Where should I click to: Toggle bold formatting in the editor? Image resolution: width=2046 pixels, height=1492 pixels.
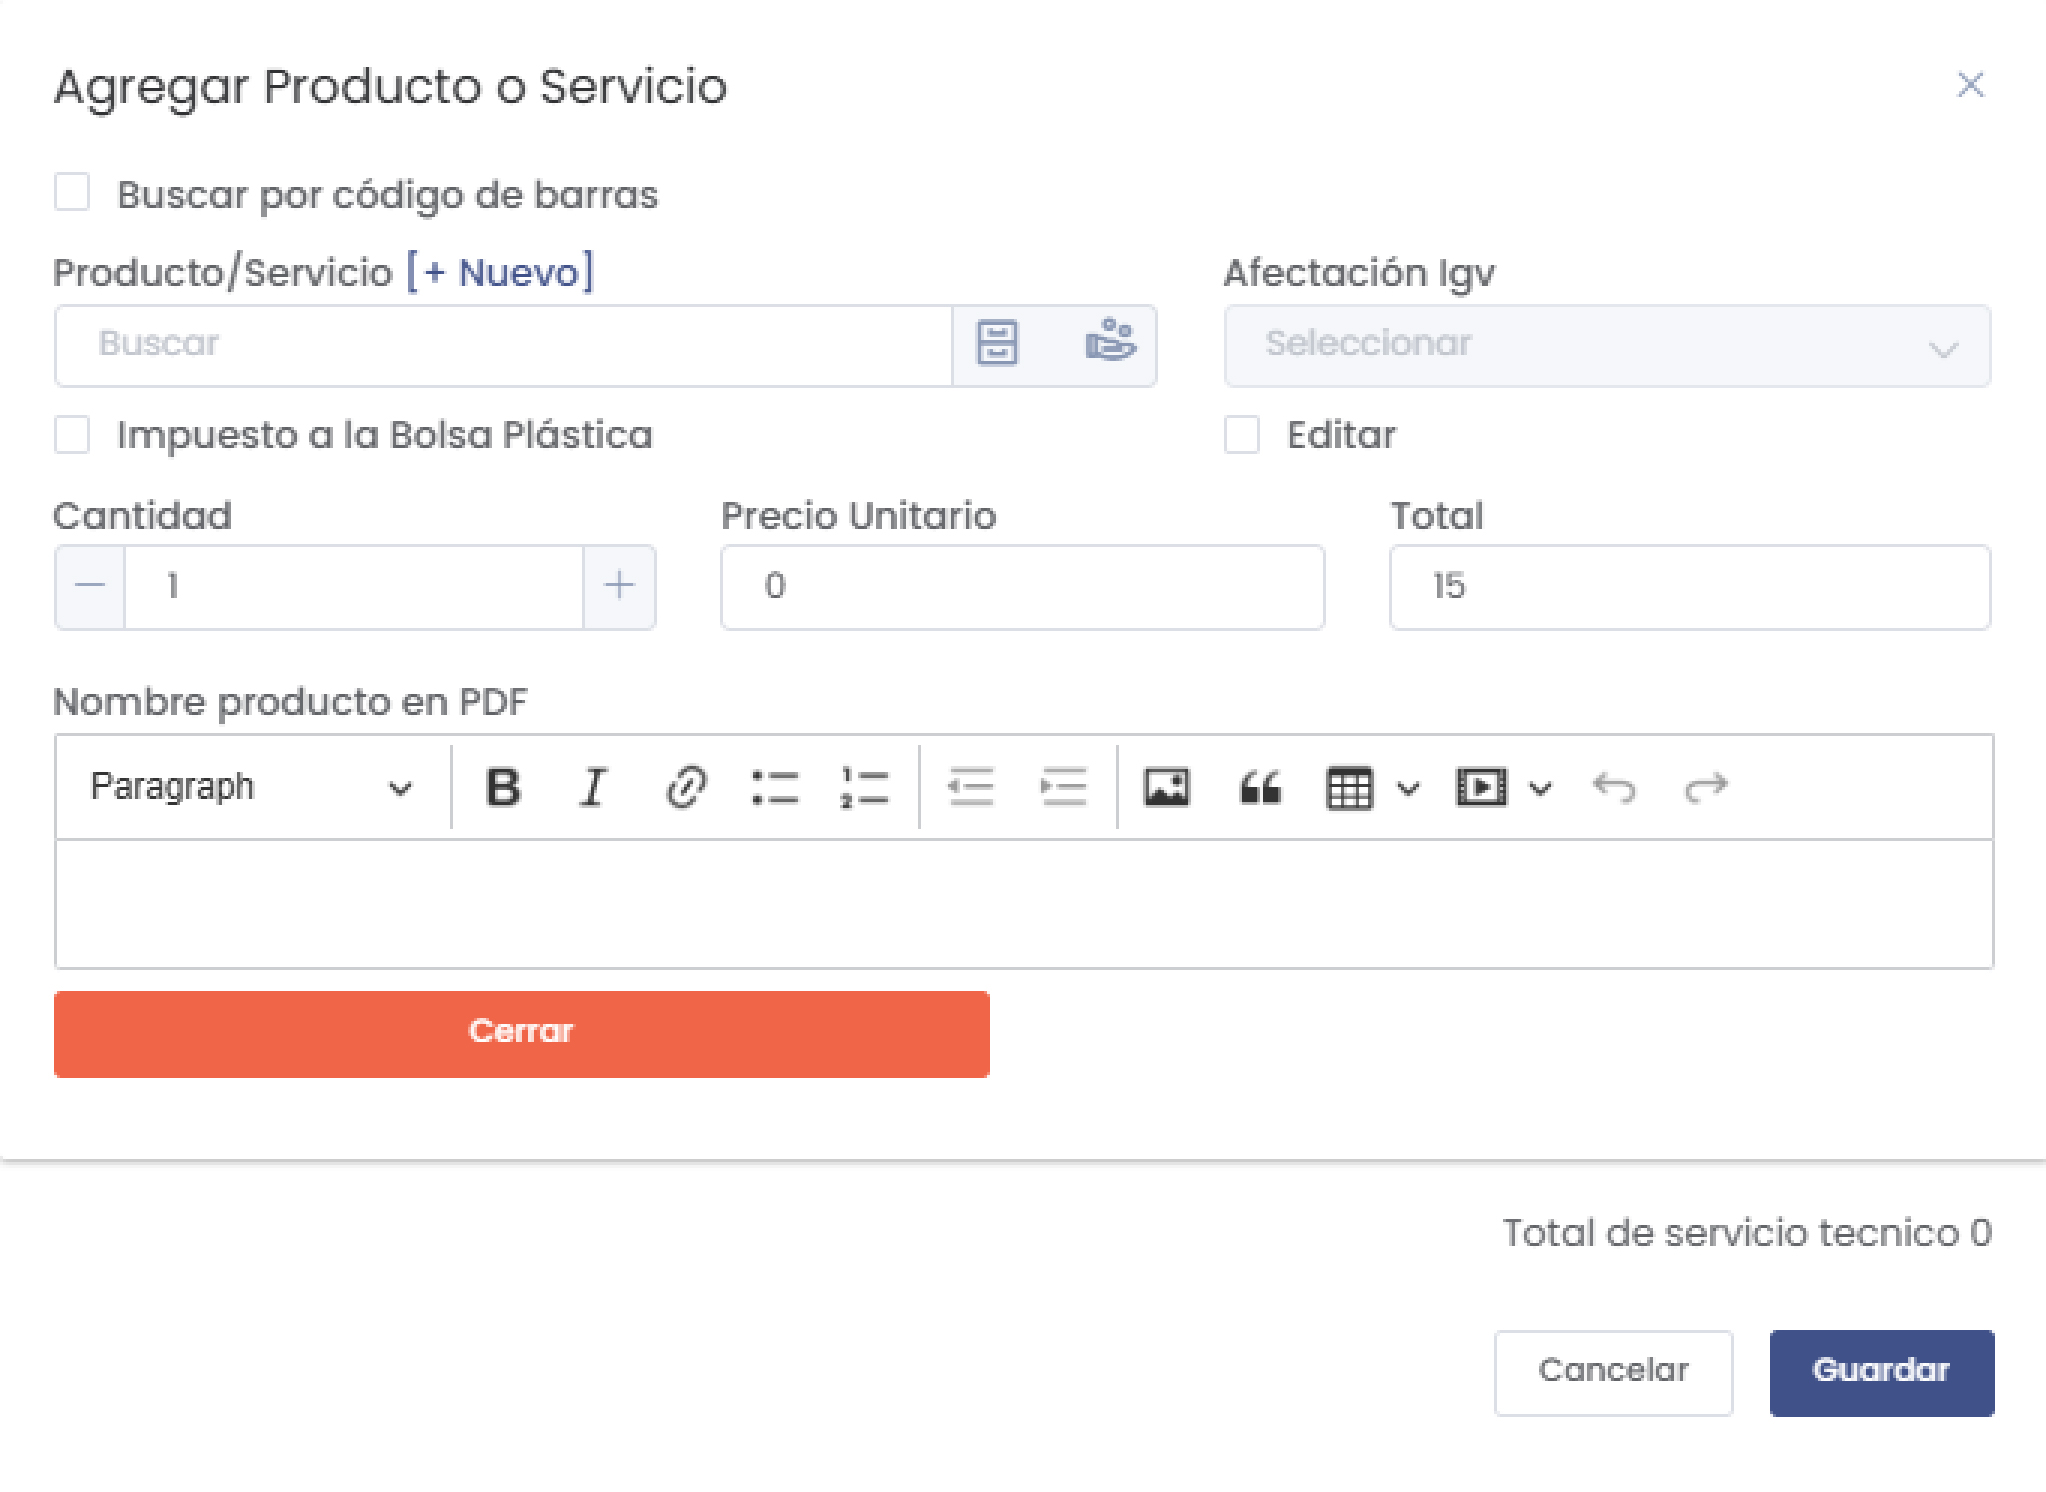point(505,787)
